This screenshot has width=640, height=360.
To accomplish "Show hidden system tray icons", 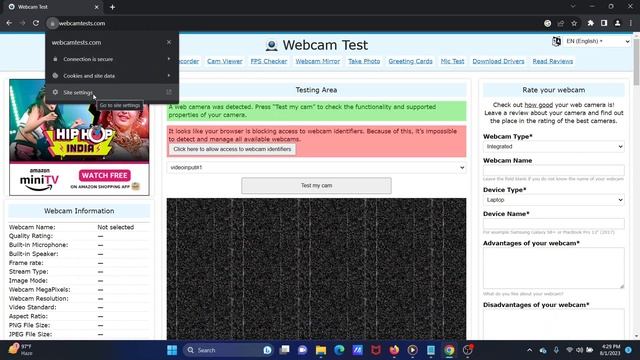I will coord(529,350).
